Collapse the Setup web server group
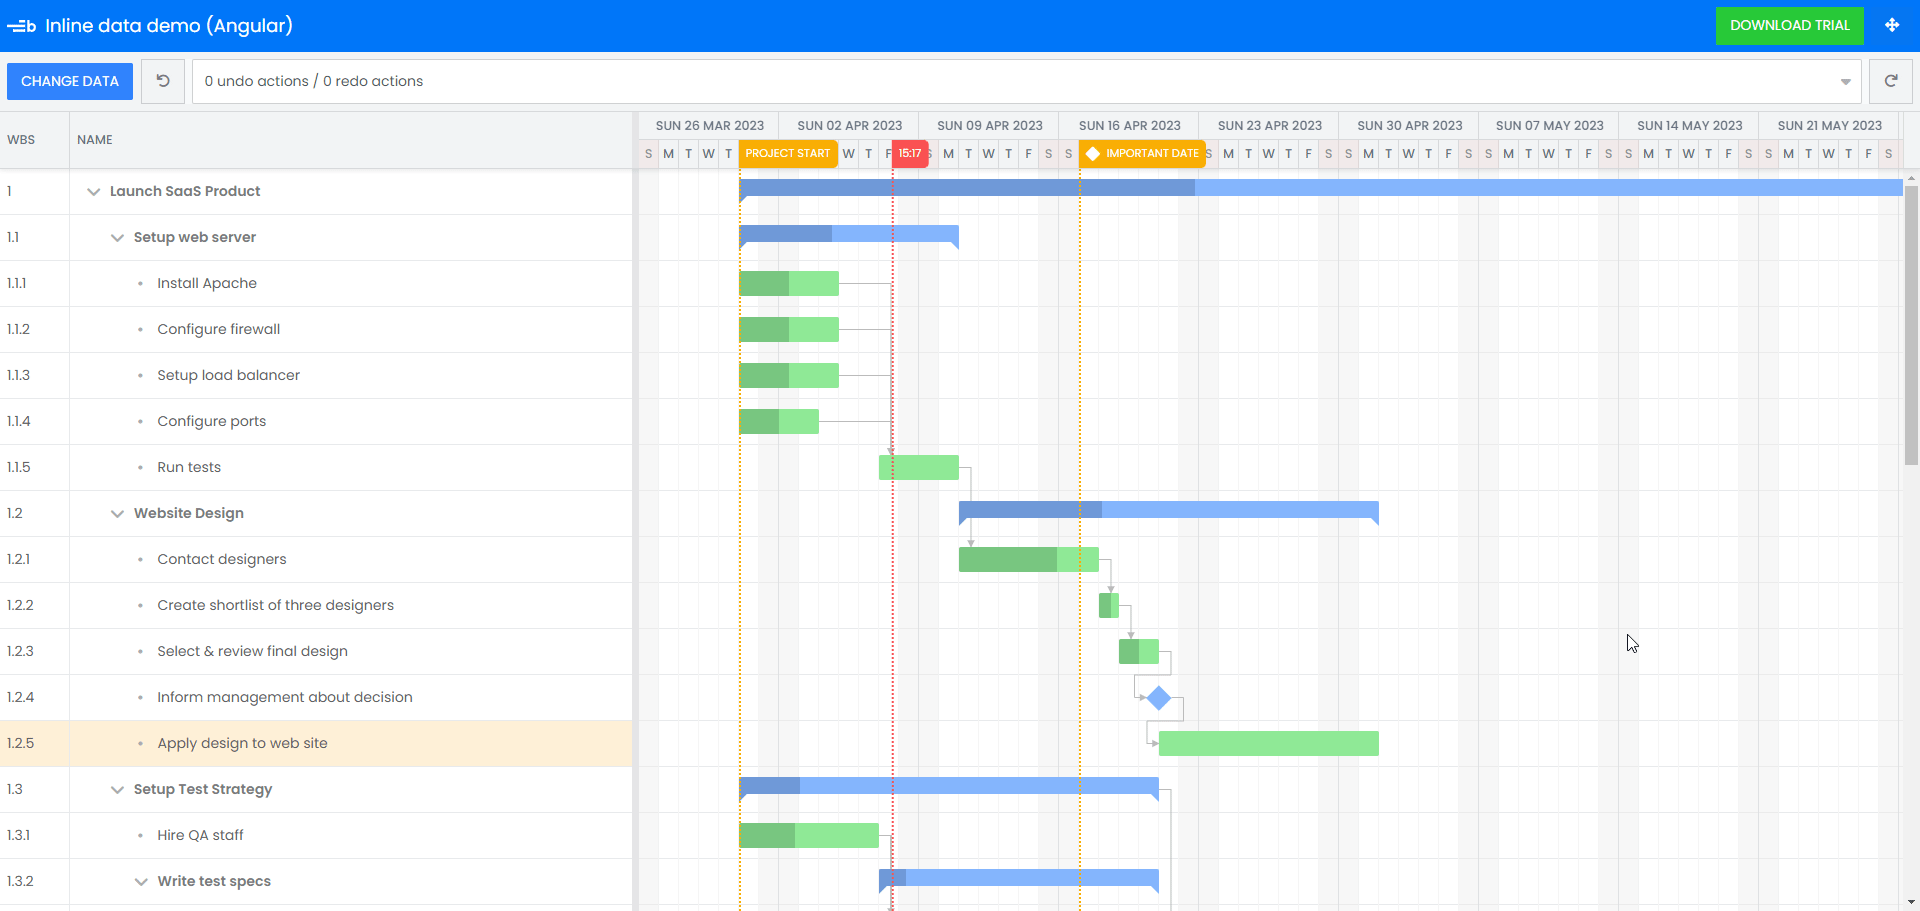 coord(117,237)
